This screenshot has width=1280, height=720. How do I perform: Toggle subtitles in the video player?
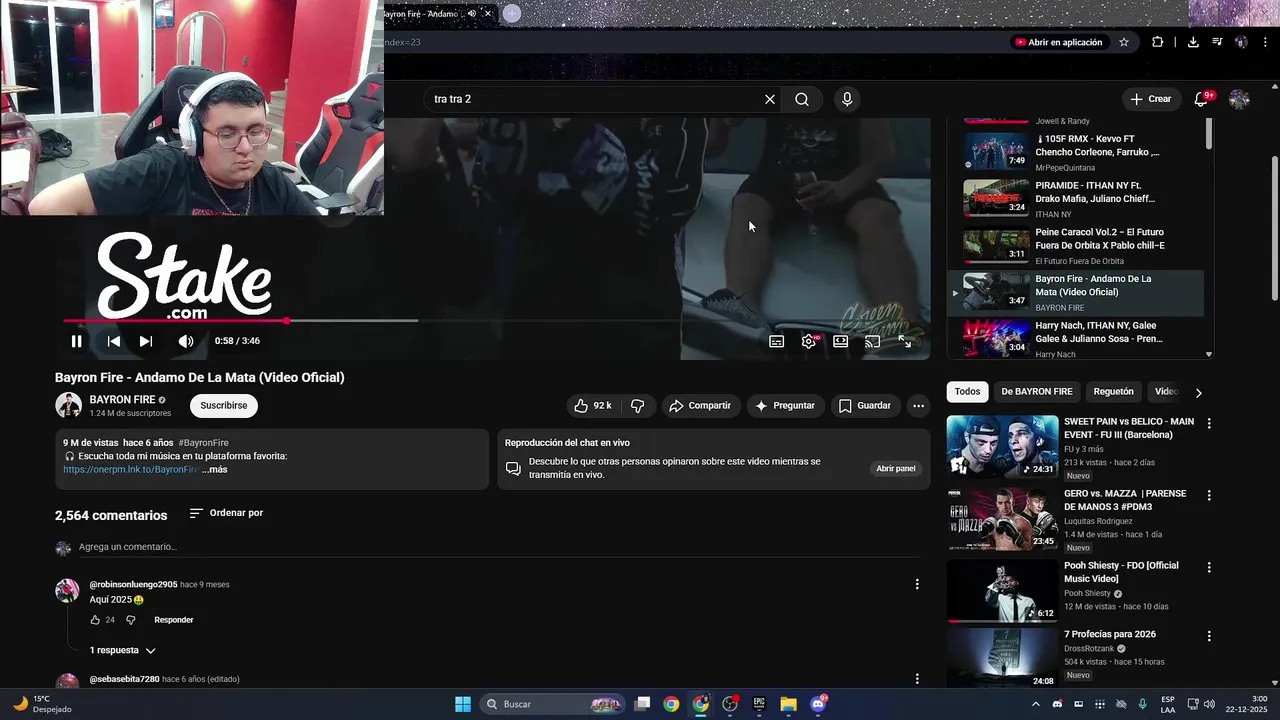click(776, 341)
